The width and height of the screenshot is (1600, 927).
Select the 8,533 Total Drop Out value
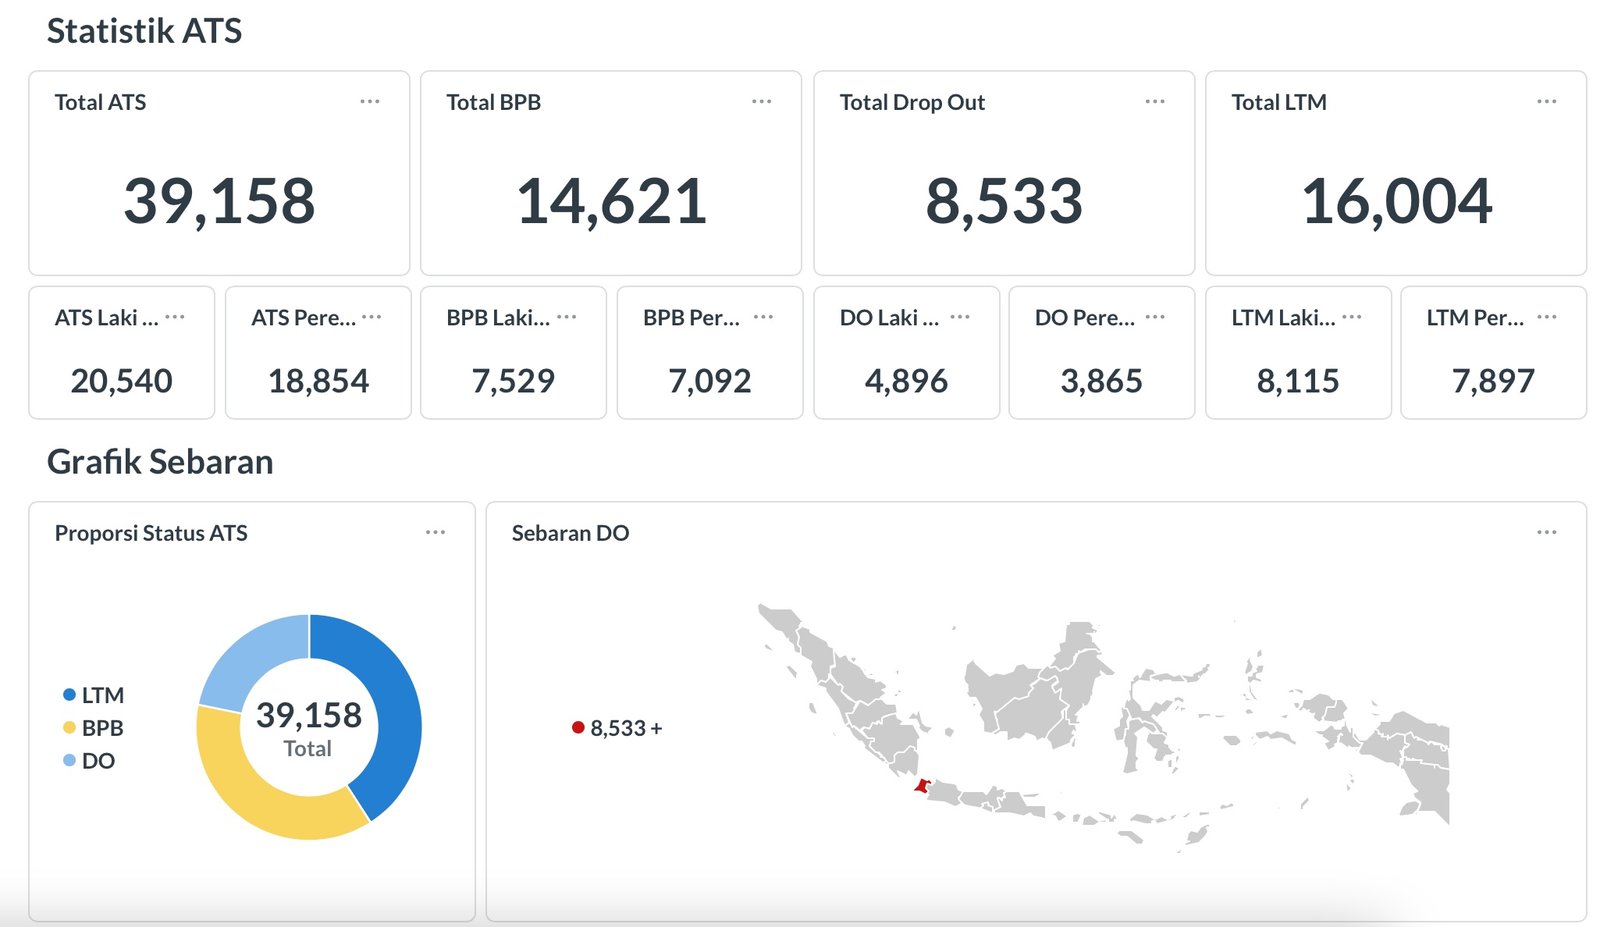pos(1004,201)
